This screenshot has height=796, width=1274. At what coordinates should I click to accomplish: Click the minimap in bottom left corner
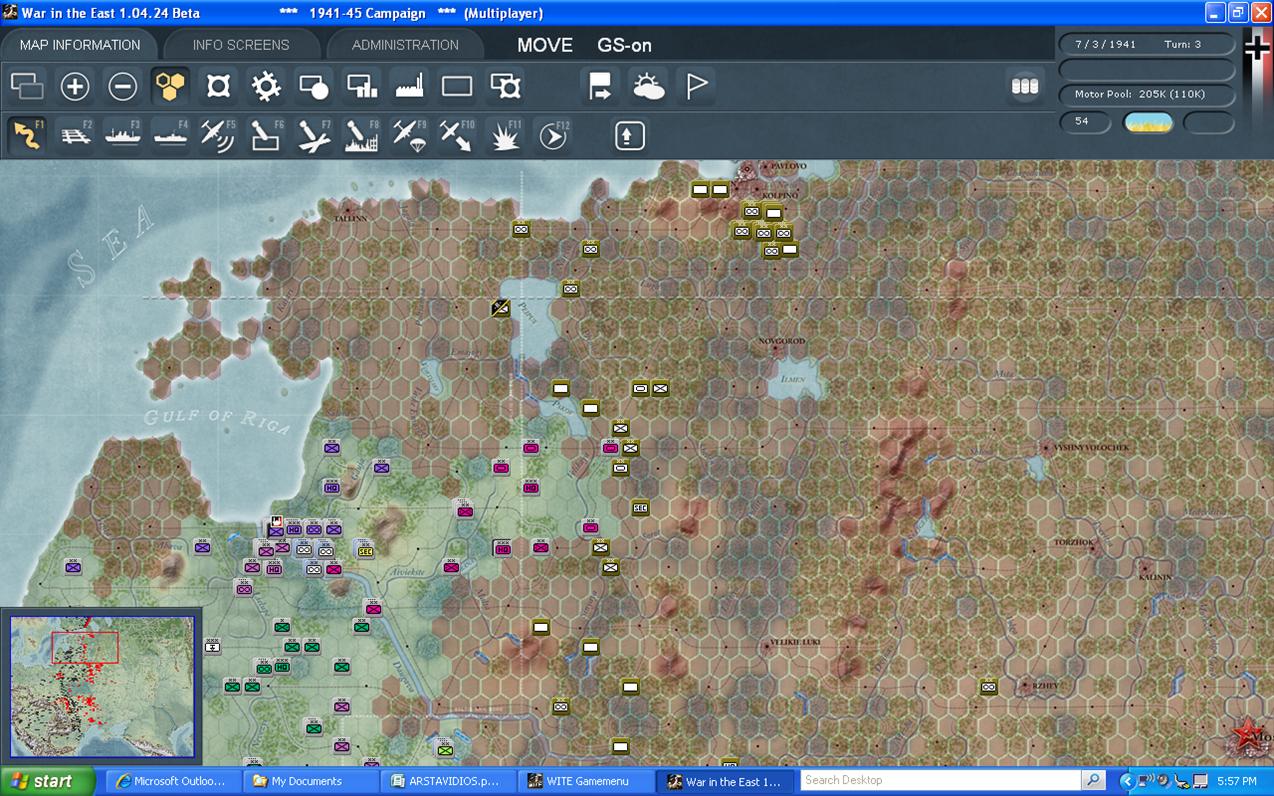(102, 686)
